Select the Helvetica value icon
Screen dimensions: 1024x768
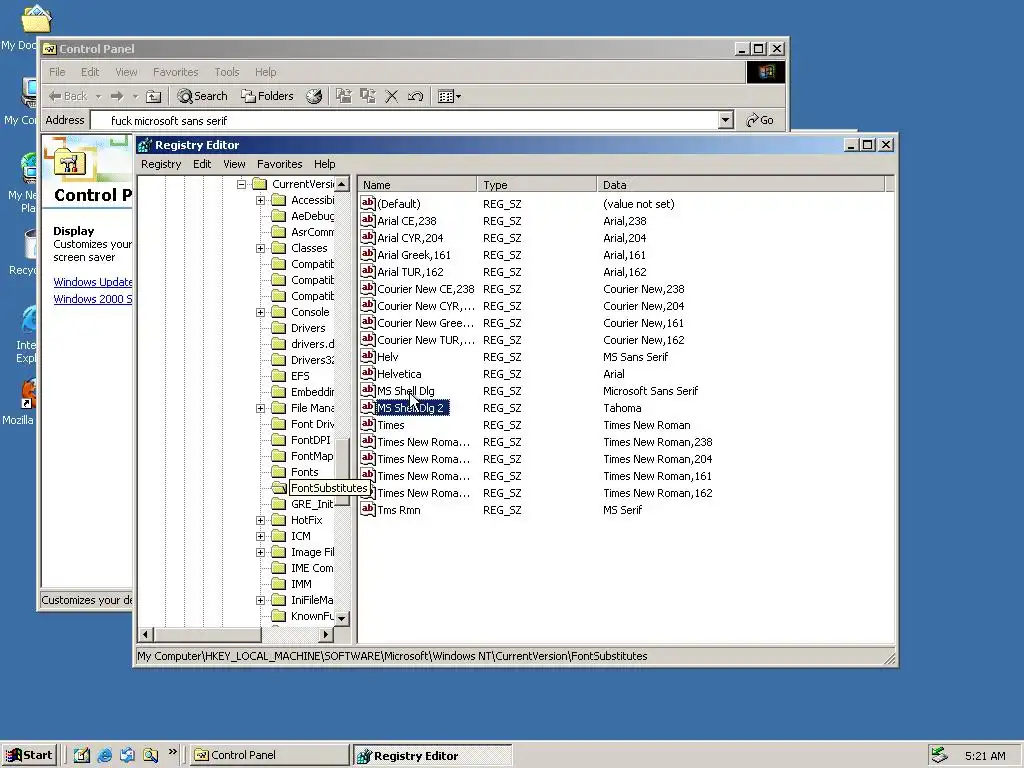[x=368, y=373]
